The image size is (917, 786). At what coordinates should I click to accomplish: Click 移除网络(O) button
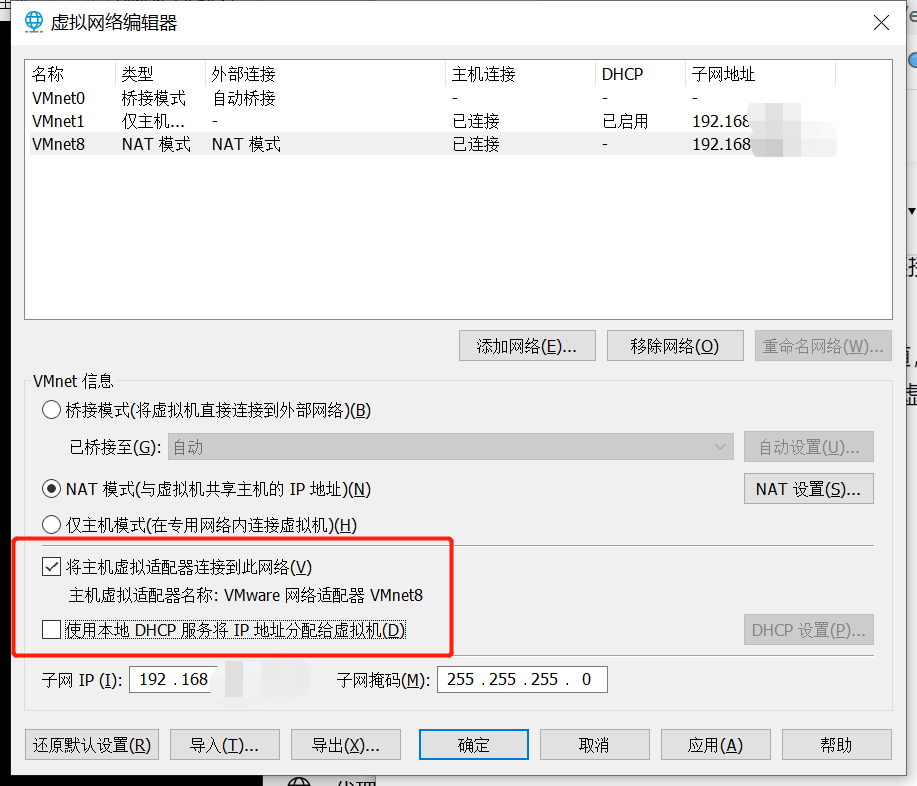click(675, 346)
